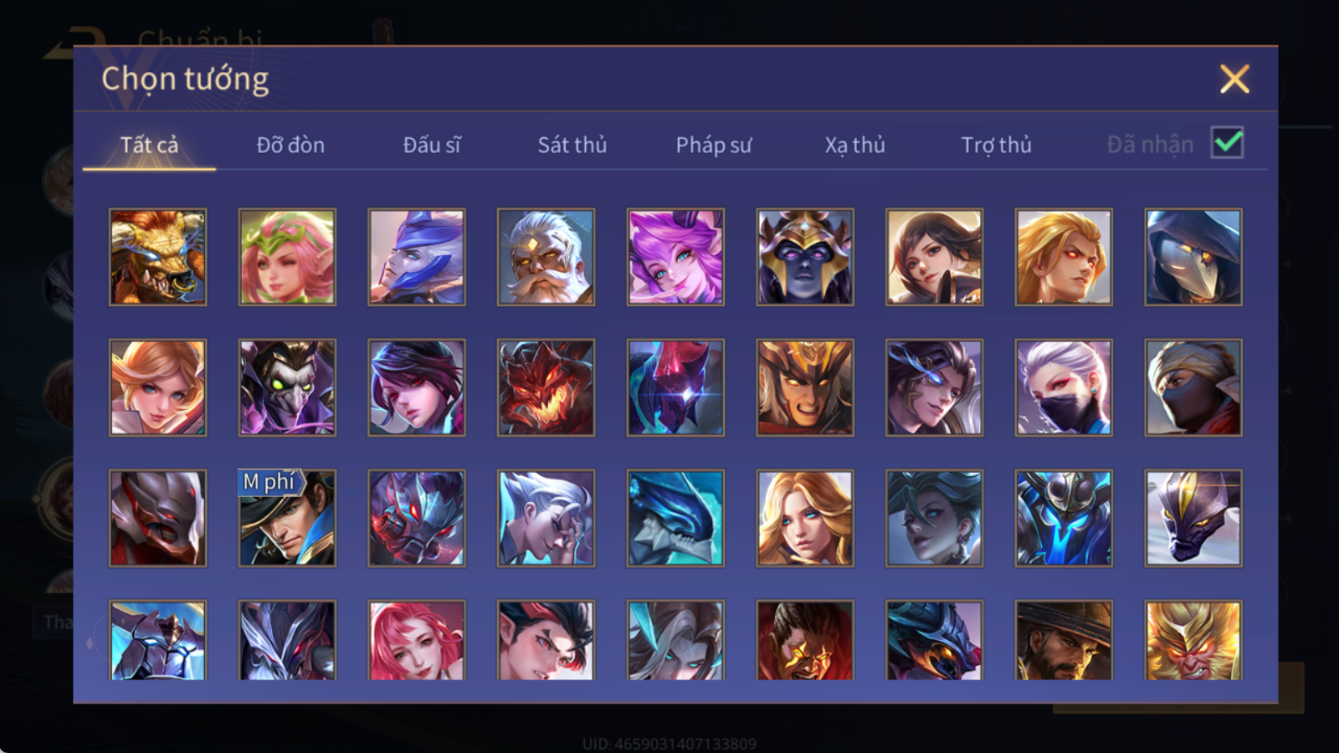The height and width of the screenshot is (753, 1339).
Task: Pick the white-bearded old man hero
Action: pyautogui.click(x=546, y=257)
